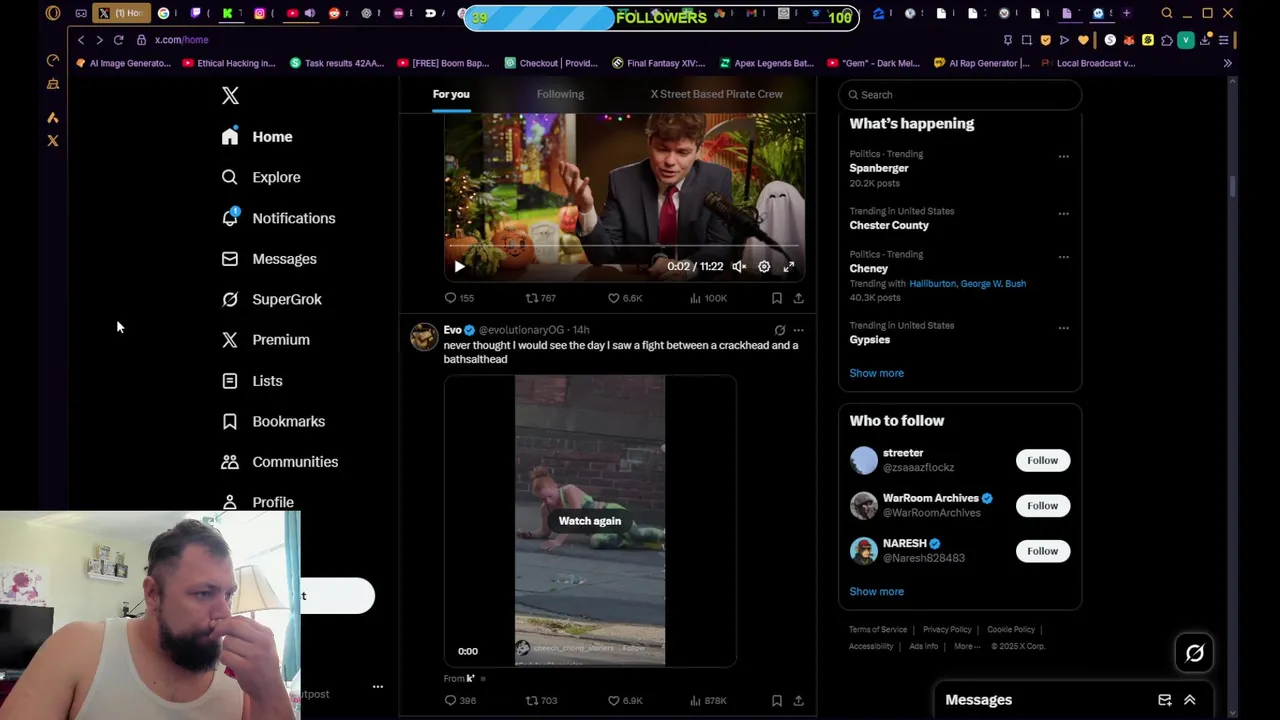Expand the bookmarks bar overflow chevron

pyautogui.click(x=1227, y=63)
